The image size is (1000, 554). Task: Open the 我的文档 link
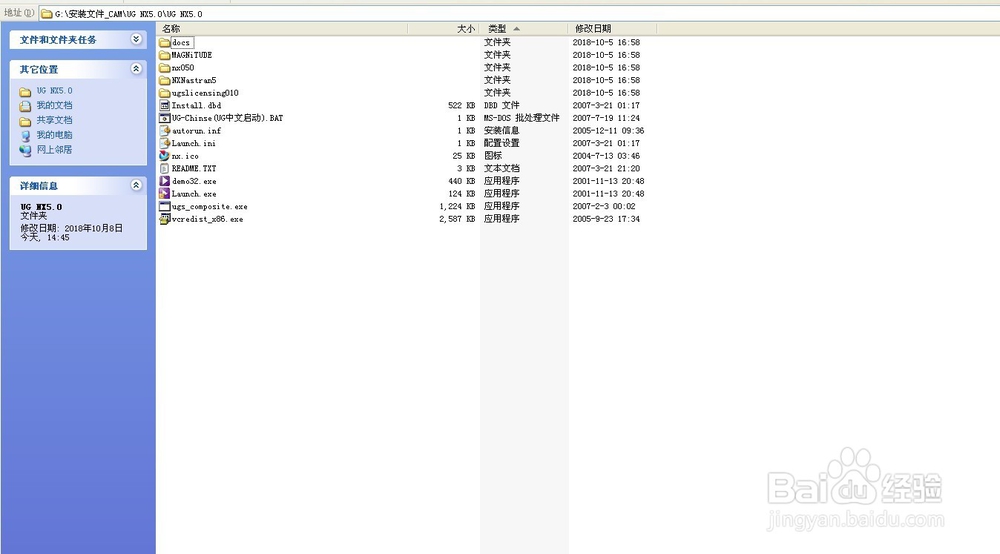click(54, 105)
